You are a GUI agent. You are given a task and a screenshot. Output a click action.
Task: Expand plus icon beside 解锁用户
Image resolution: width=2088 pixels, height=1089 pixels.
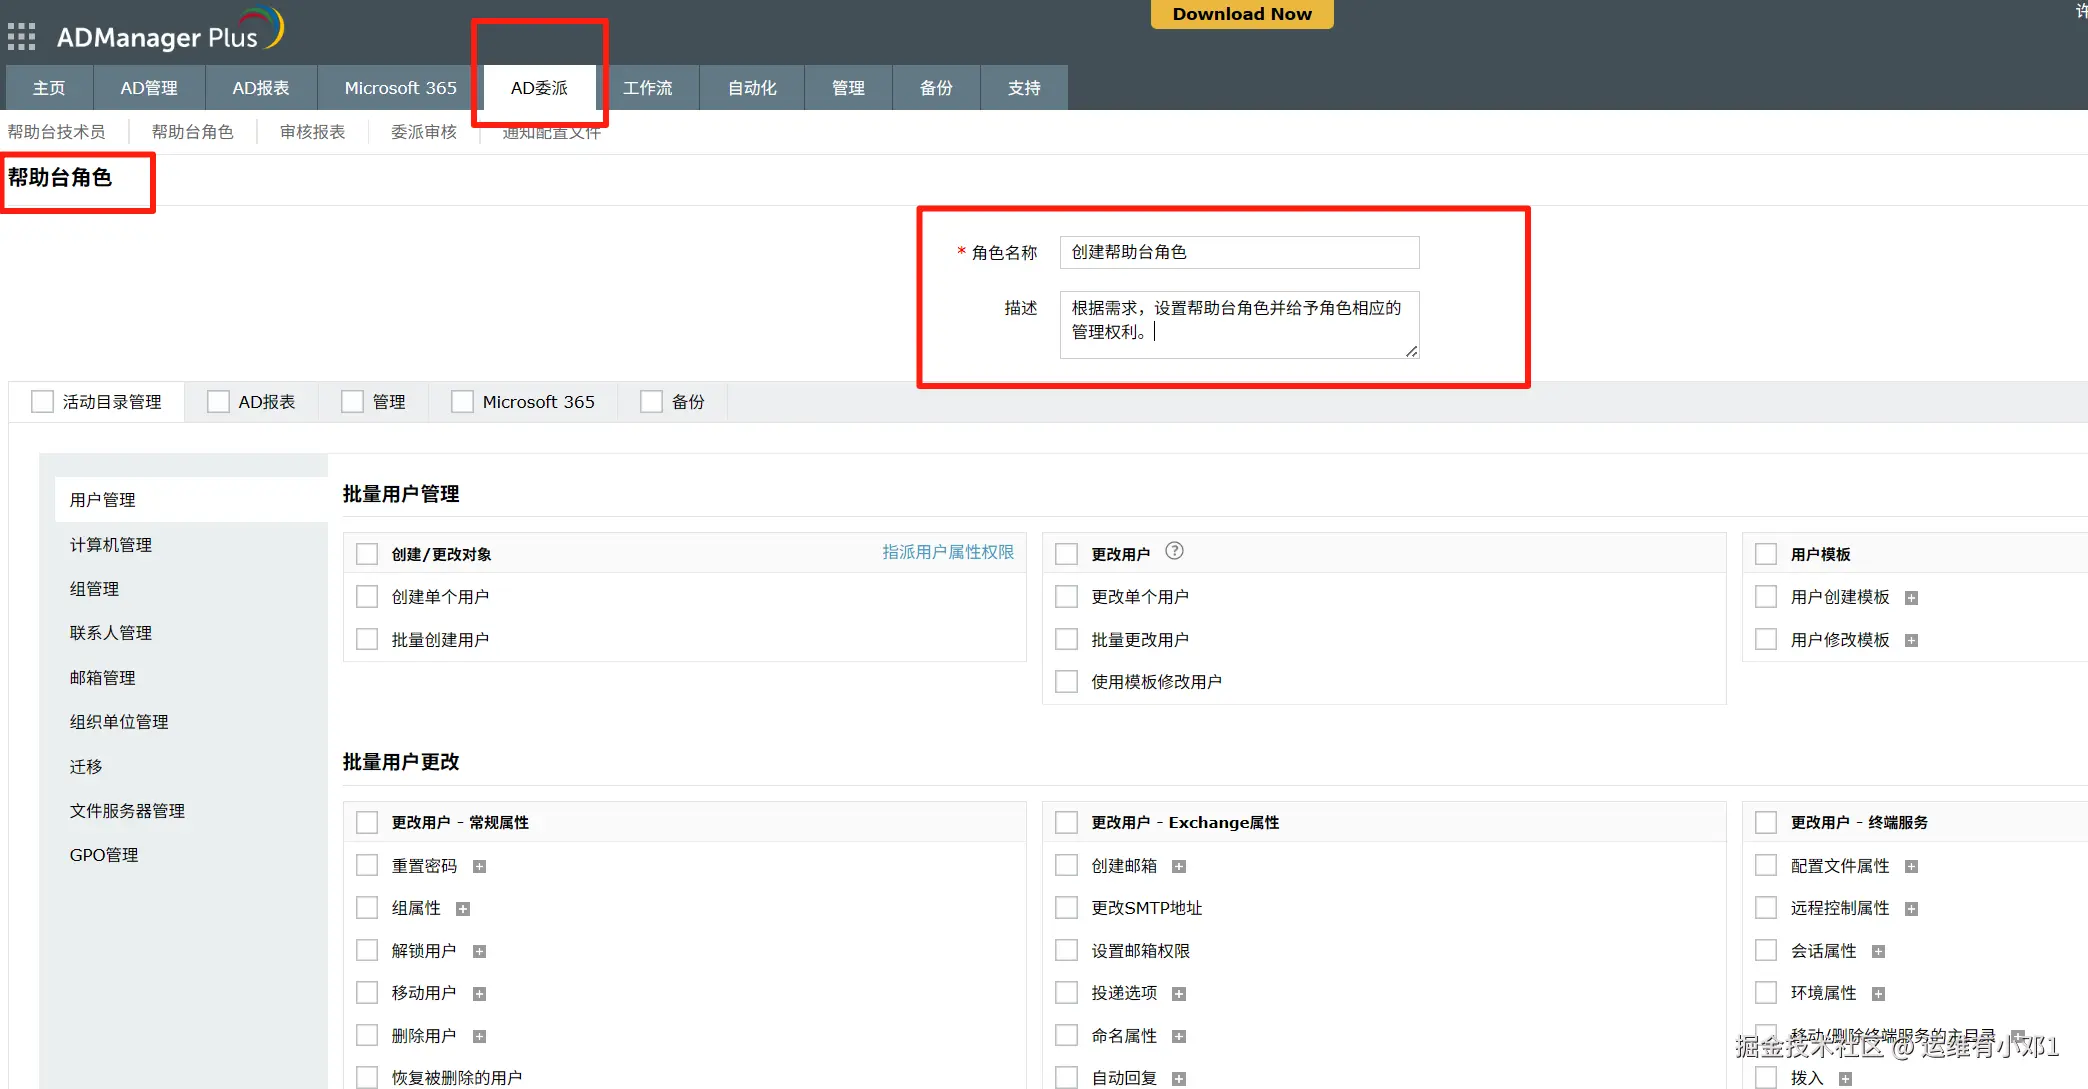point(479,952)
